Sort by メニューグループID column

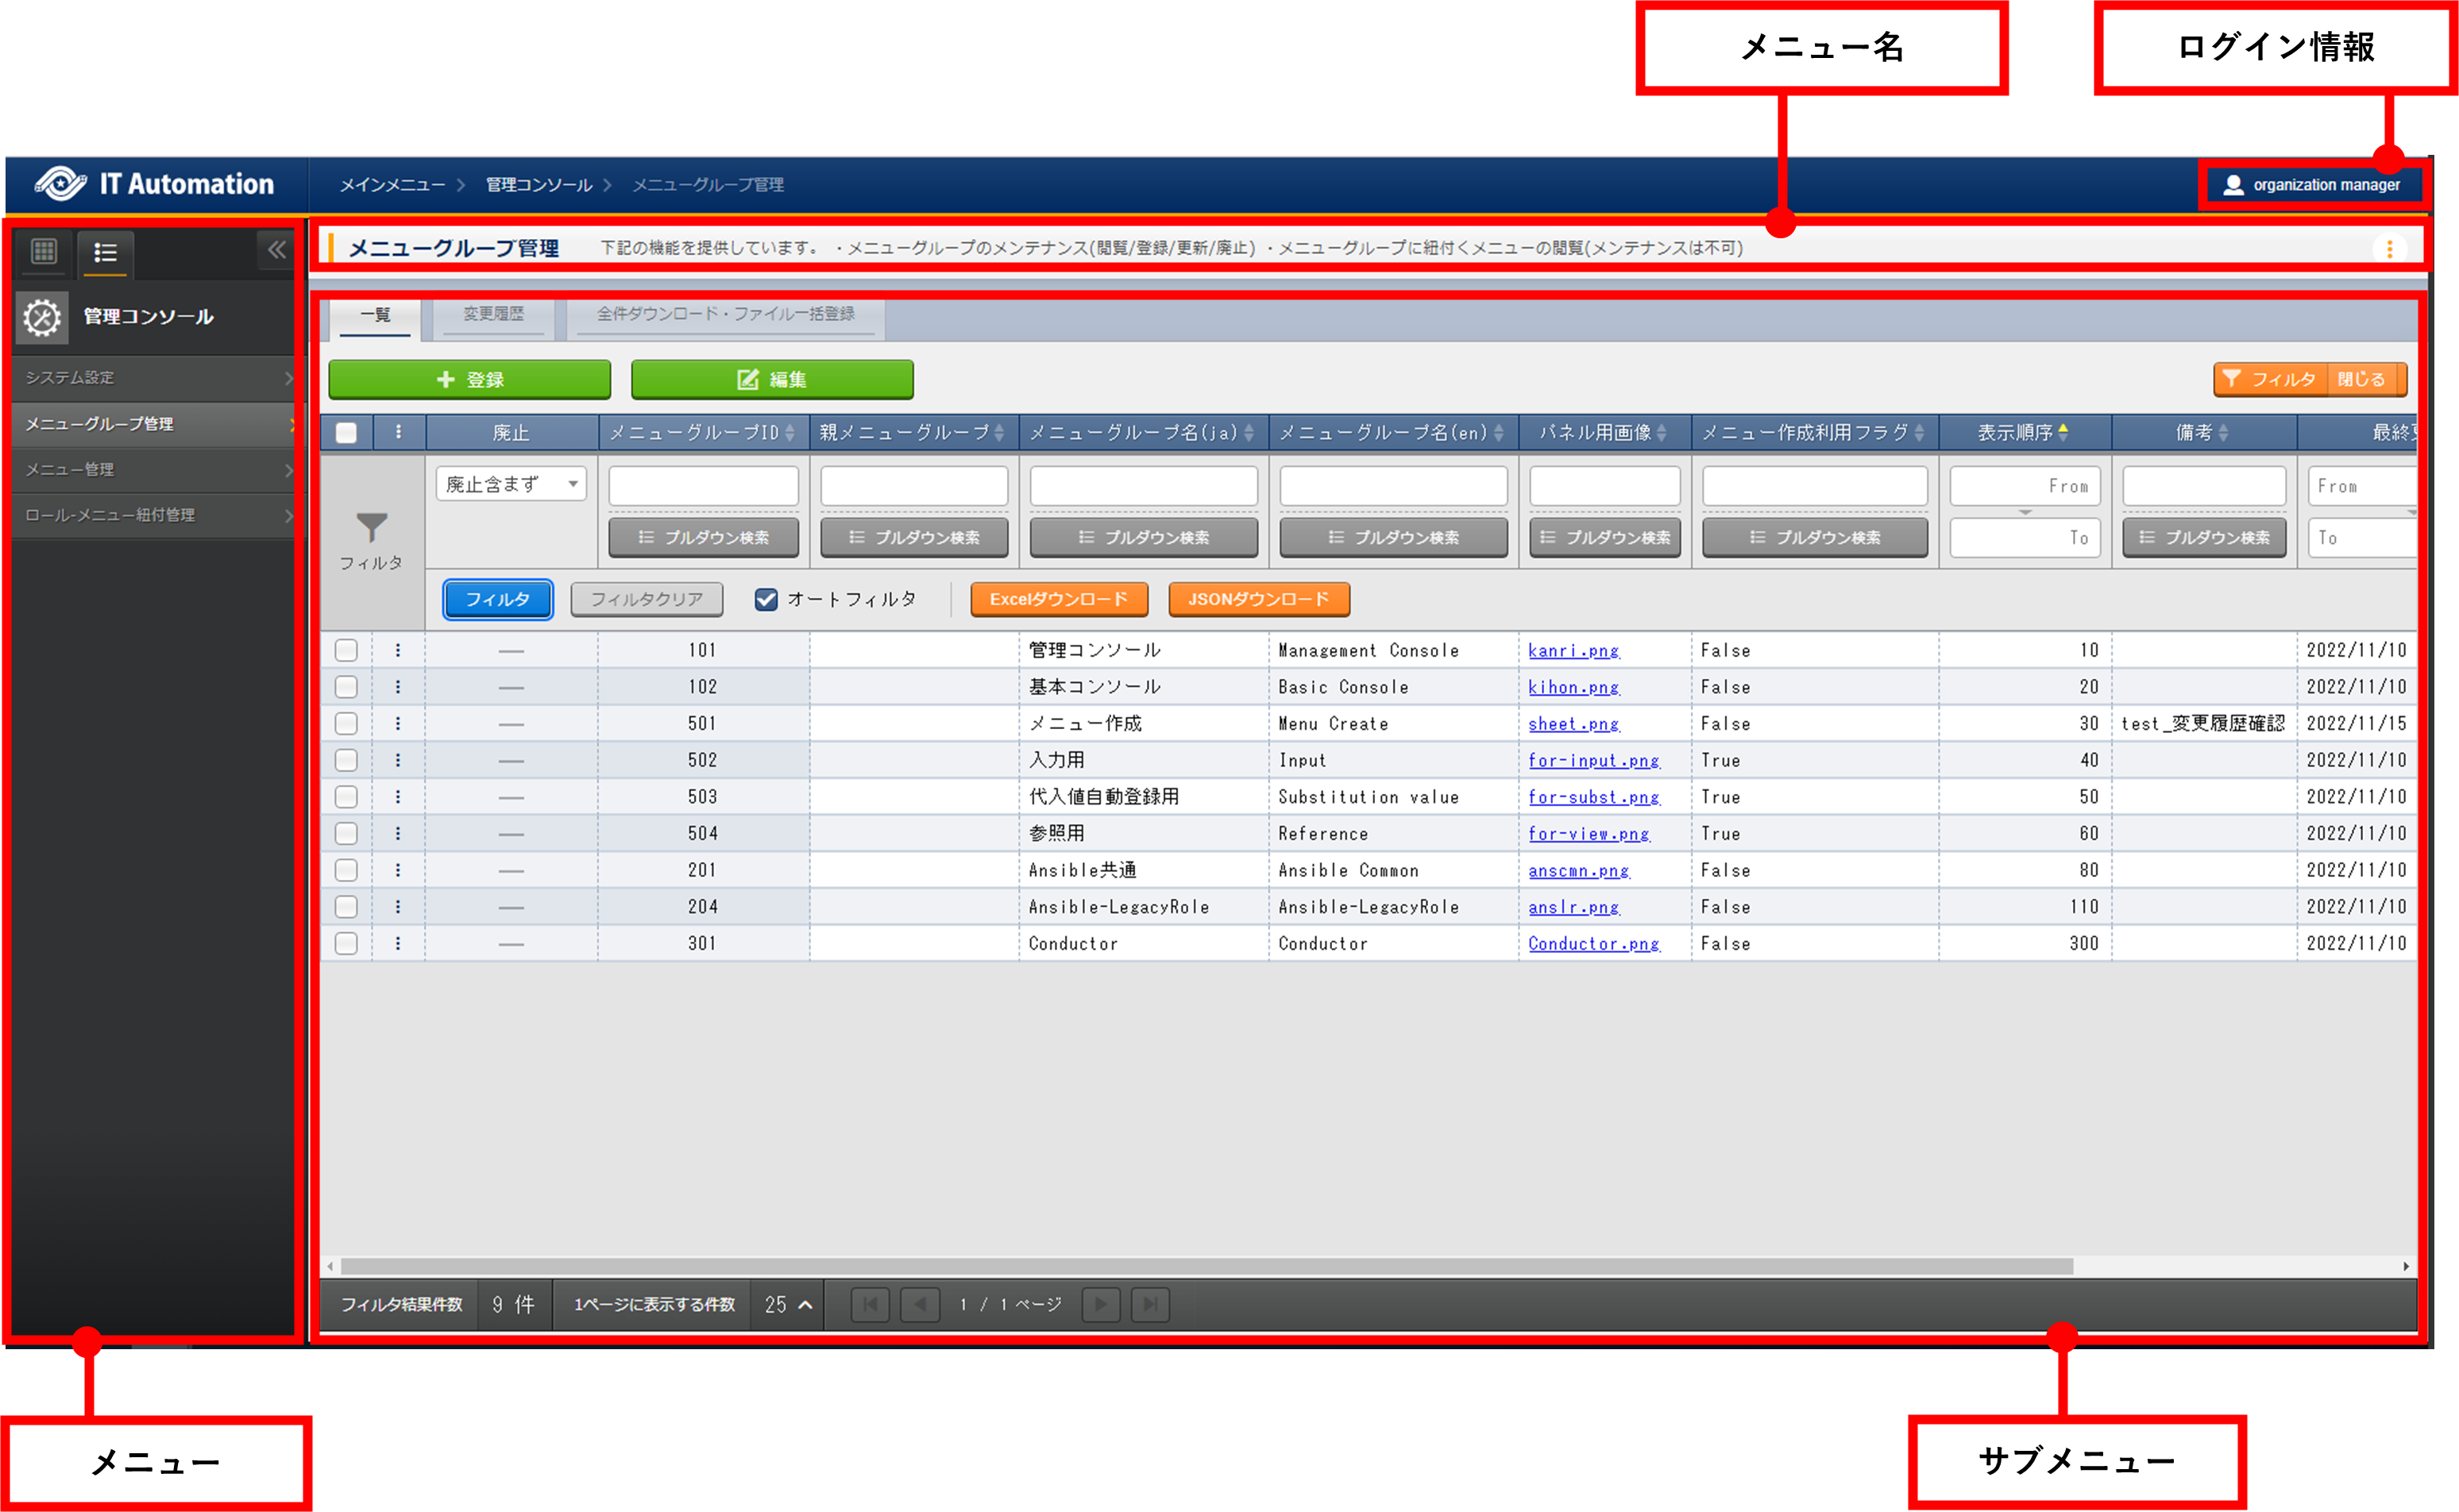[703, 432]
